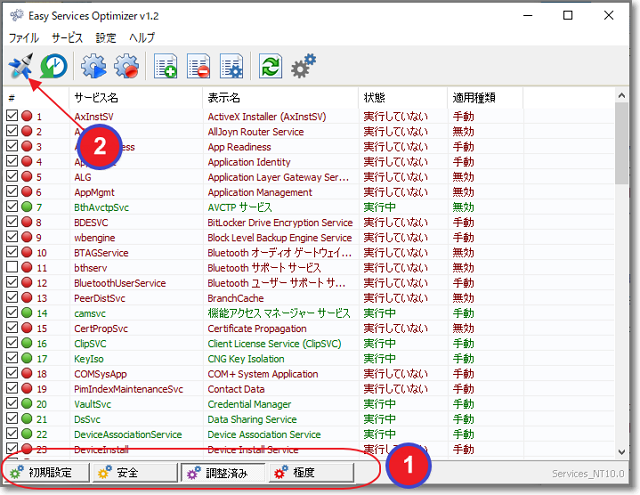
Task: Click the gear icon with blue play arrow
Action: [x=94, y=67]
